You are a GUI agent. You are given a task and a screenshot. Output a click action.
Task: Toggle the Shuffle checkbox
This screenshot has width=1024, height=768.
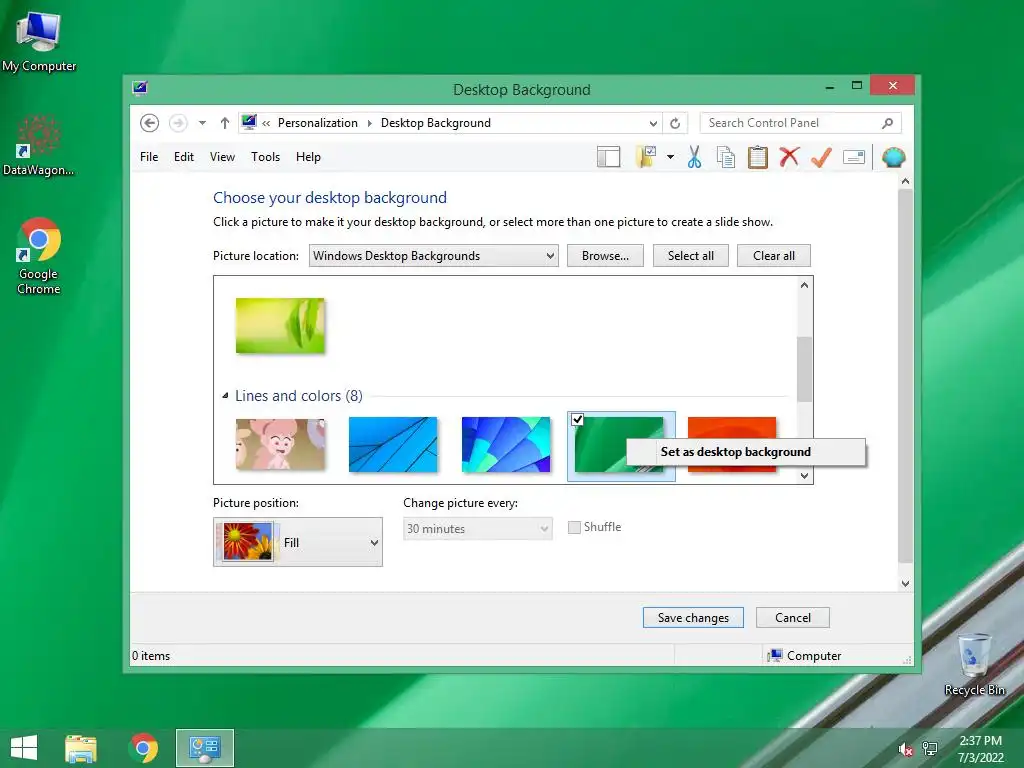pos(574,528)
